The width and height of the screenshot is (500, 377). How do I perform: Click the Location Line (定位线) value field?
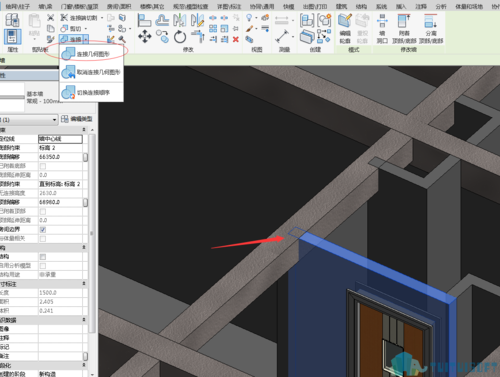pyautogui.click(x=60, y=139)
